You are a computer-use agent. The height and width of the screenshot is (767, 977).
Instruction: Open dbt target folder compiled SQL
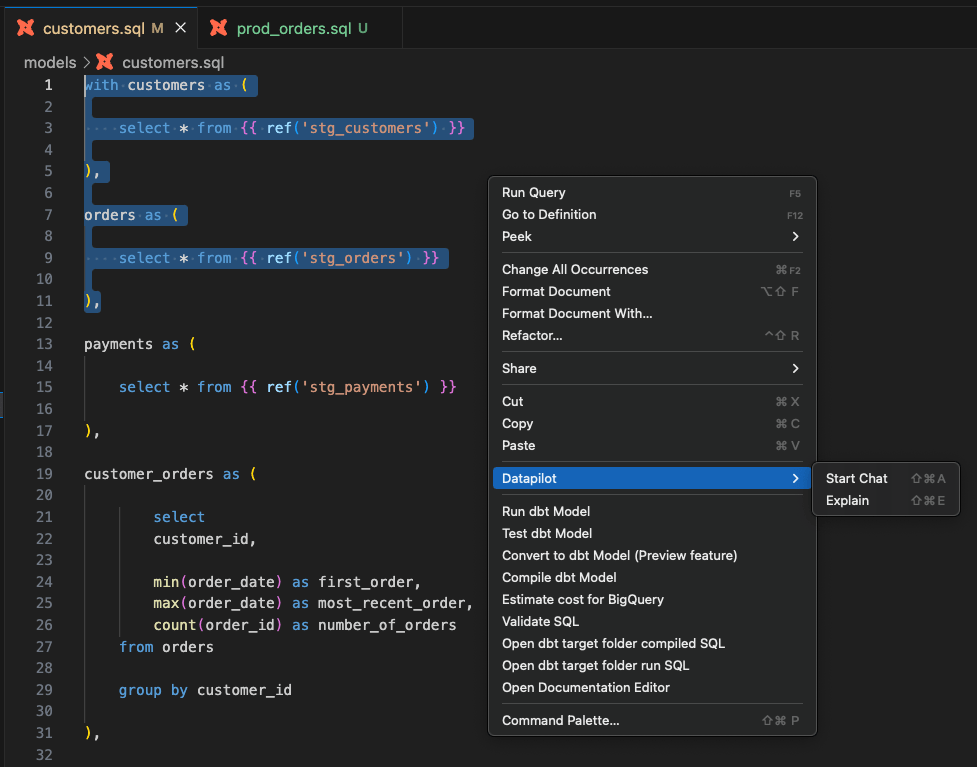(652, 644)
